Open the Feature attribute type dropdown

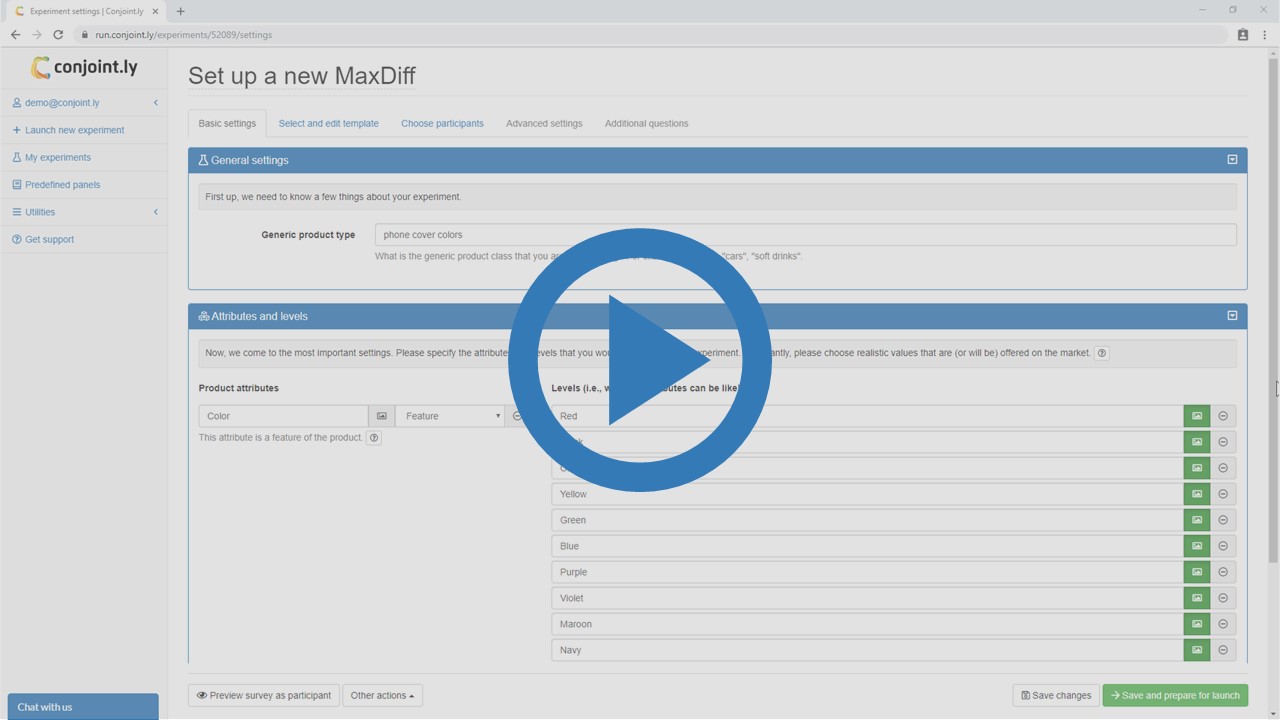click(450, 415)
